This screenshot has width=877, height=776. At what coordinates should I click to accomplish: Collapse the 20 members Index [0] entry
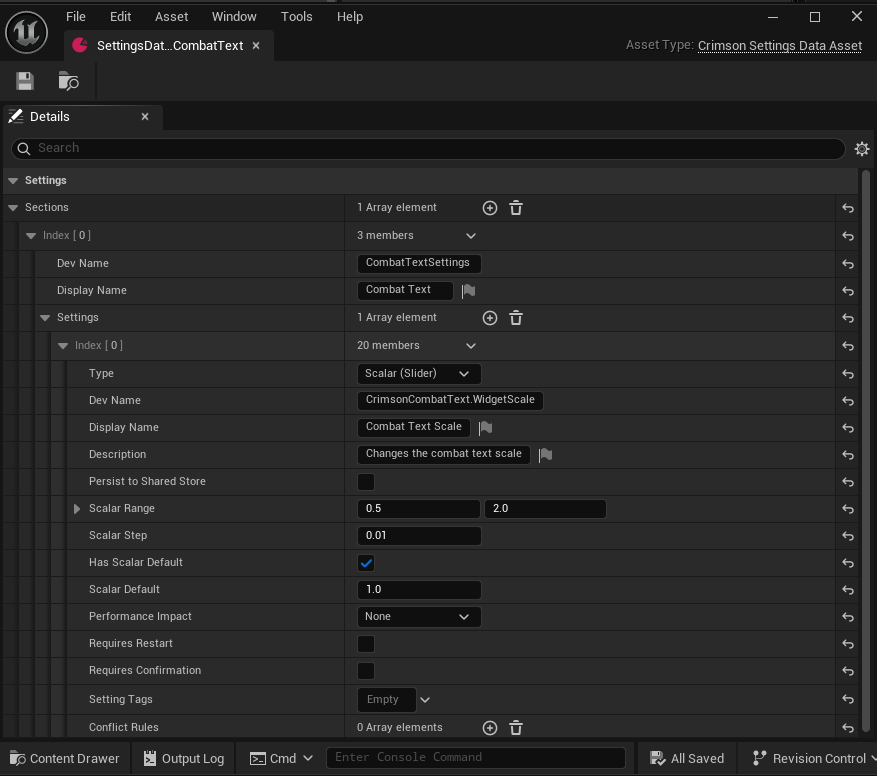coord(63,346)
